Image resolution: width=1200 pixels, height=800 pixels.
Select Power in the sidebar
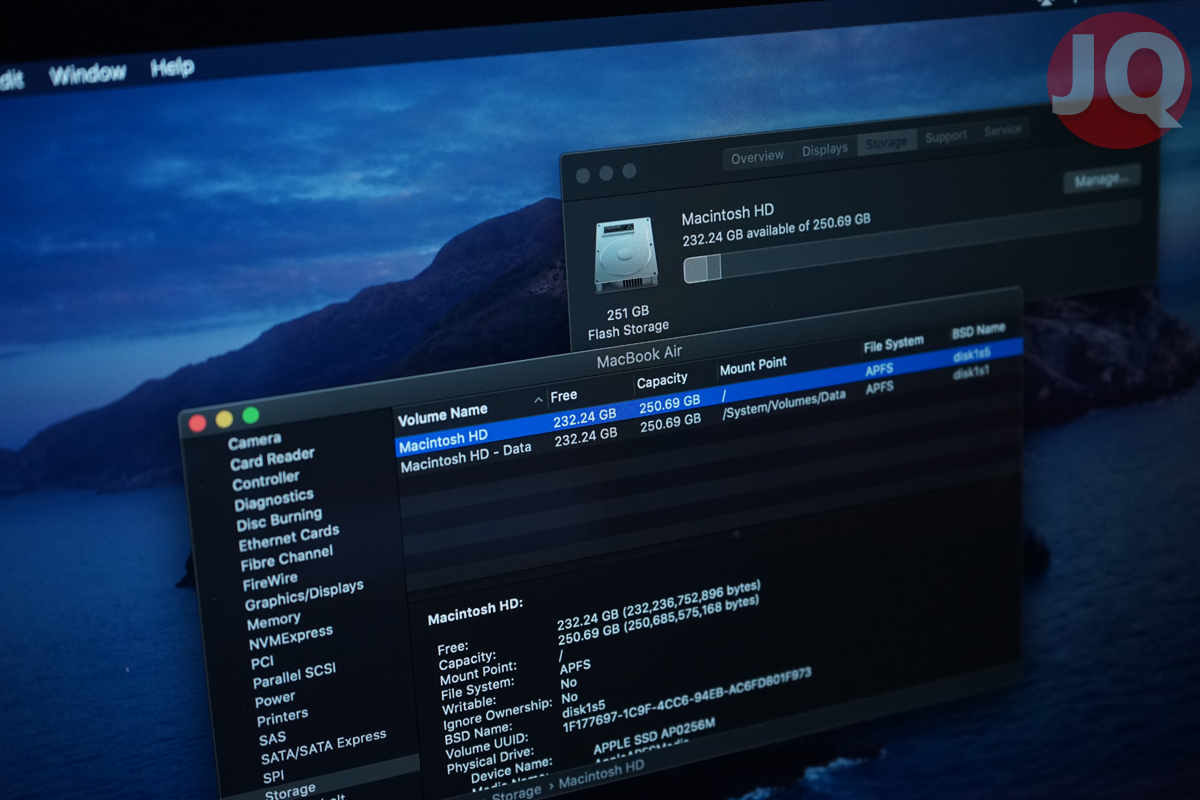275,699
